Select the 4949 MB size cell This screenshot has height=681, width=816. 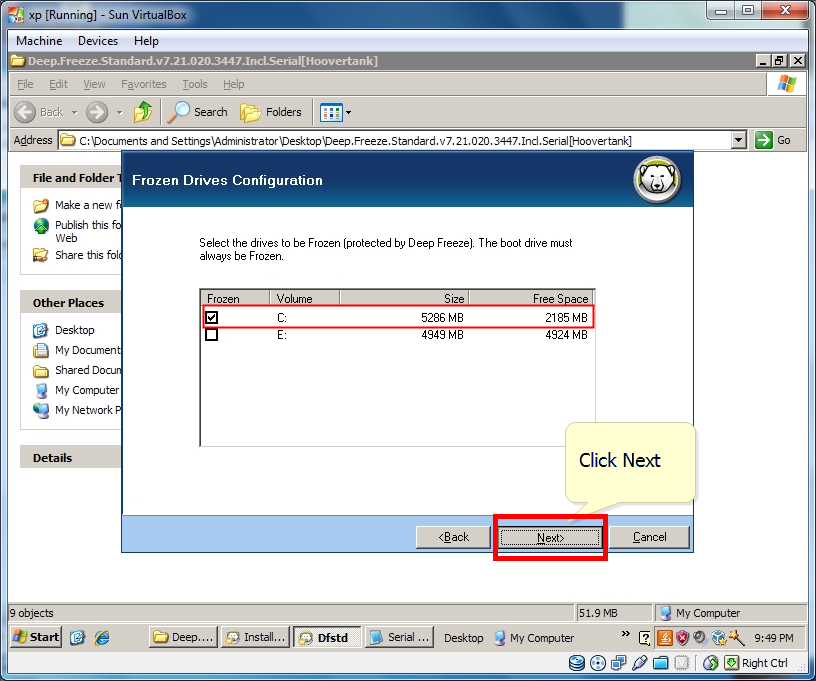click(x=442, y=335)
